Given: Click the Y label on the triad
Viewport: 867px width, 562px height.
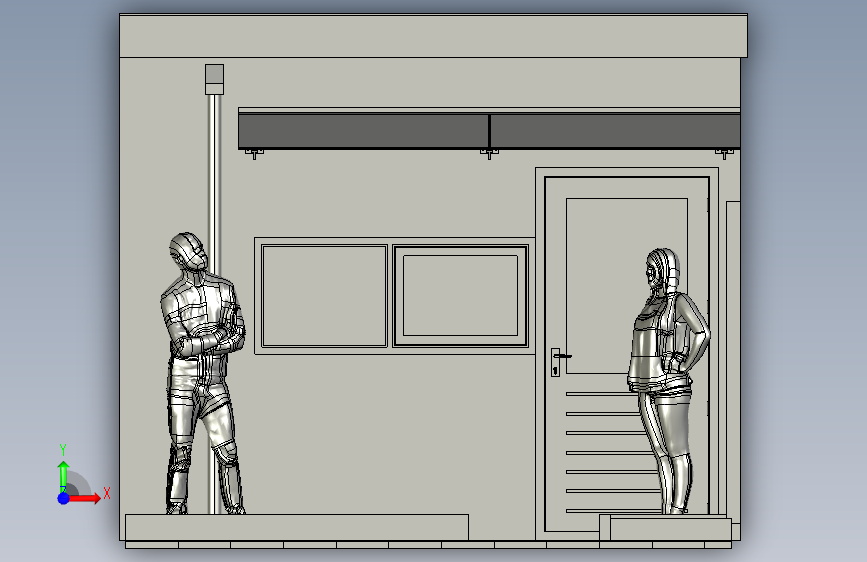Looking at the screenshot, I should coord(63,450).
